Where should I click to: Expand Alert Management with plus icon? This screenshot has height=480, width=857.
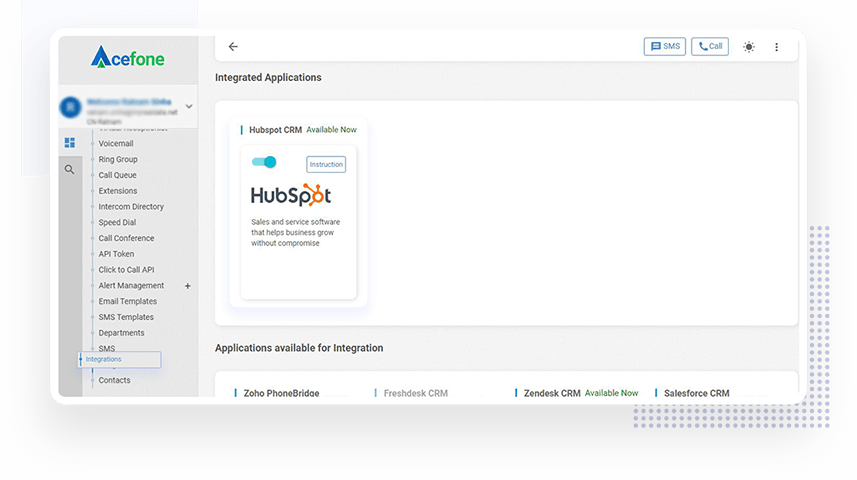(187, 286)
